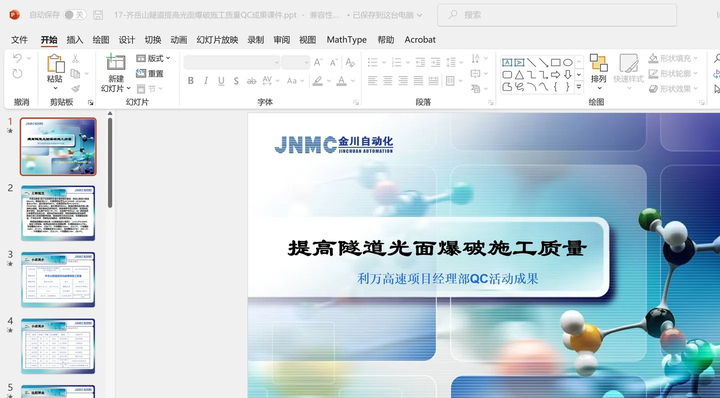Toggle Align Left paragraph
Image resolution: width=720 pixels, height=398 pixels.
(372, 81)
